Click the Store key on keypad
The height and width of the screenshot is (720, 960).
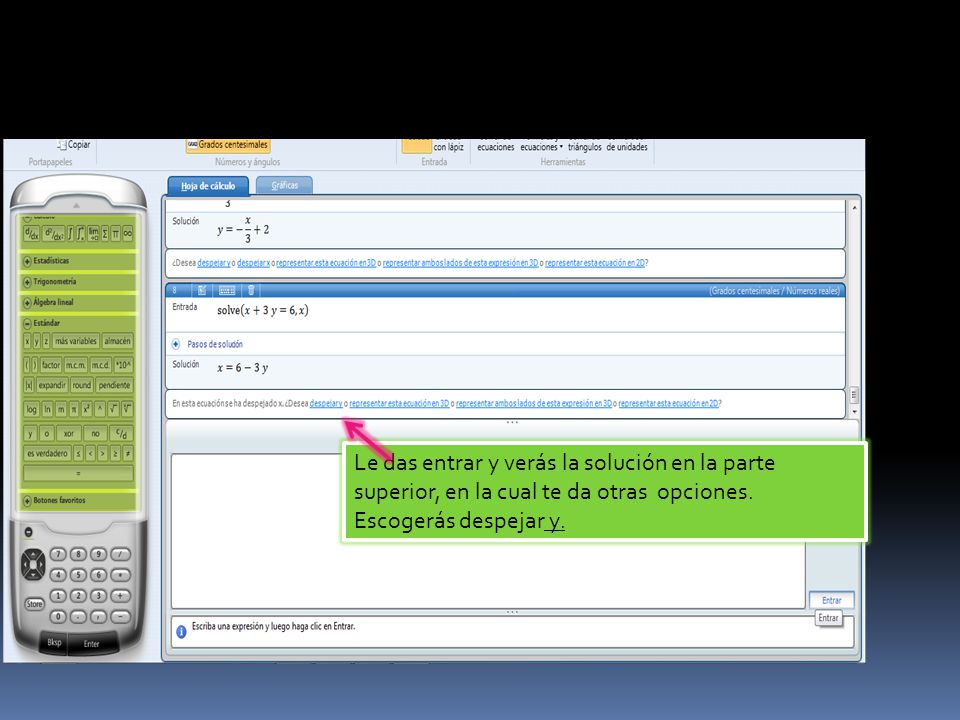point(34,604)
